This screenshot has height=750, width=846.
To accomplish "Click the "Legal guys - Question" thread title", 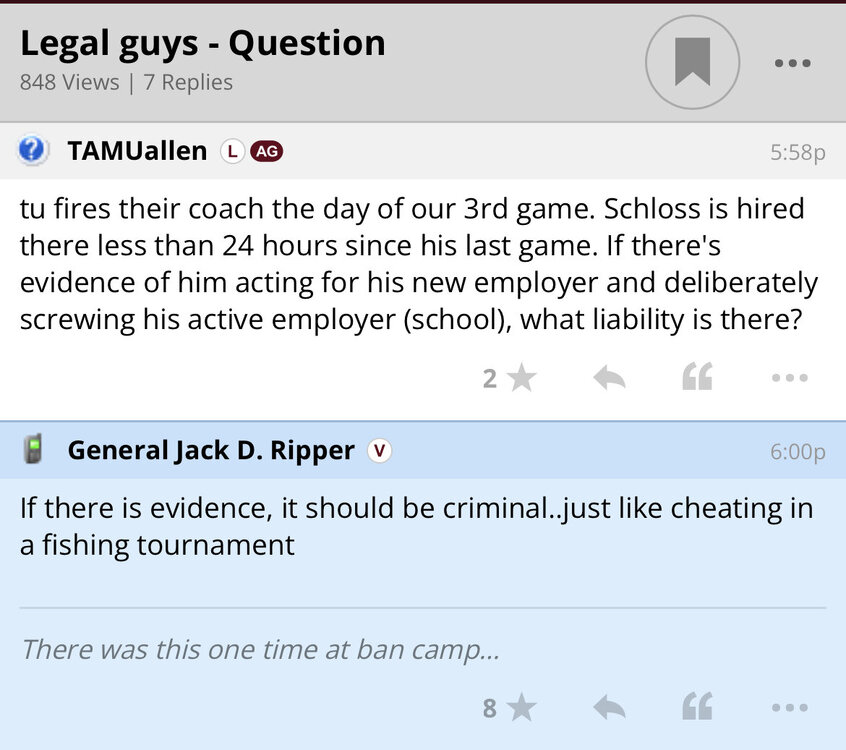I will [x=202, y=43].
